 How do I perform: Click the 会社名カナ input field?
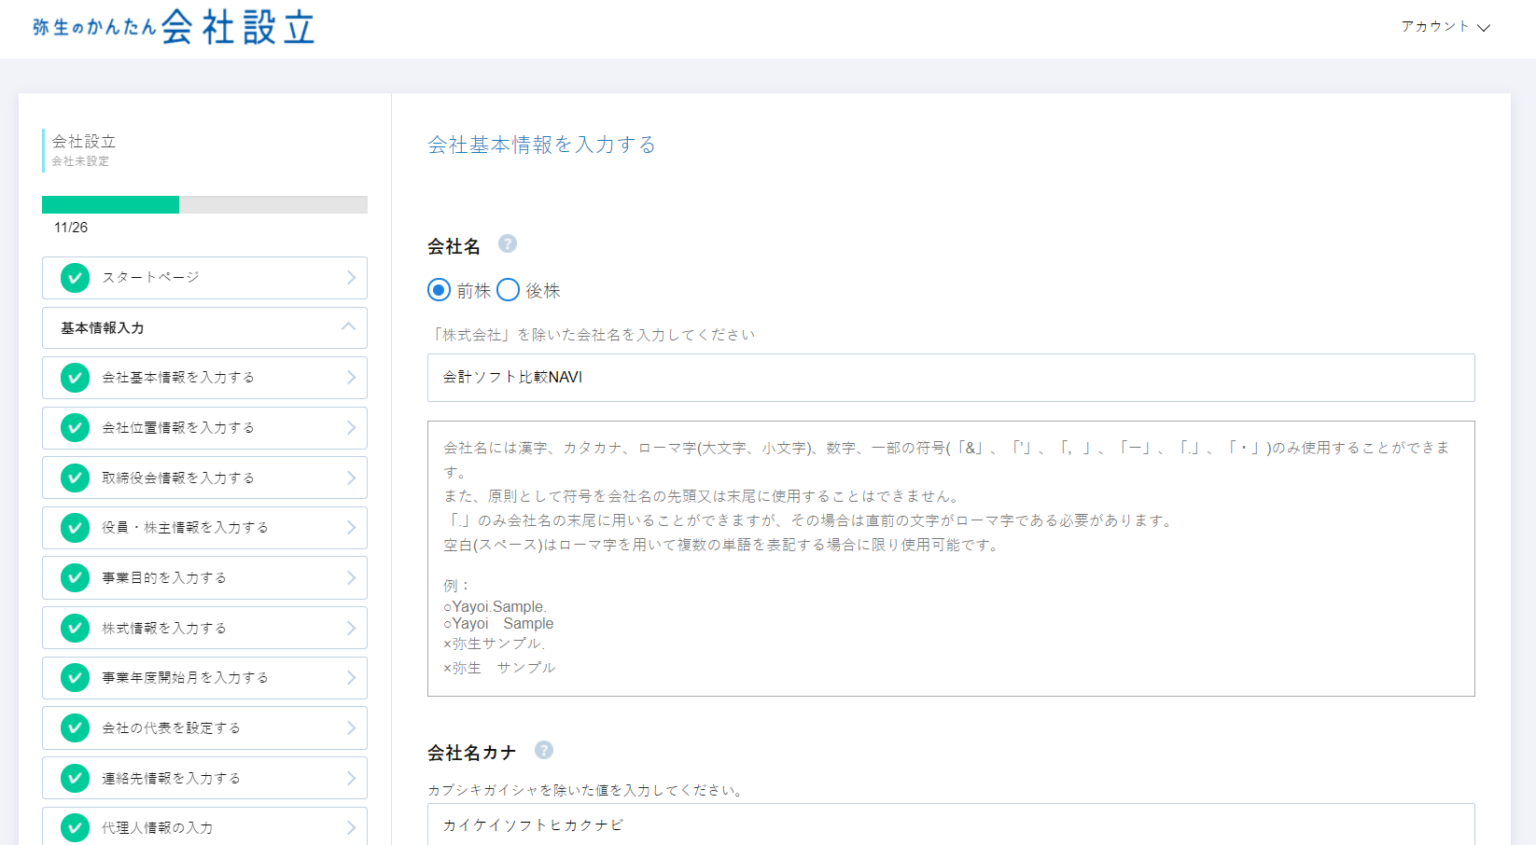[950, 825]
